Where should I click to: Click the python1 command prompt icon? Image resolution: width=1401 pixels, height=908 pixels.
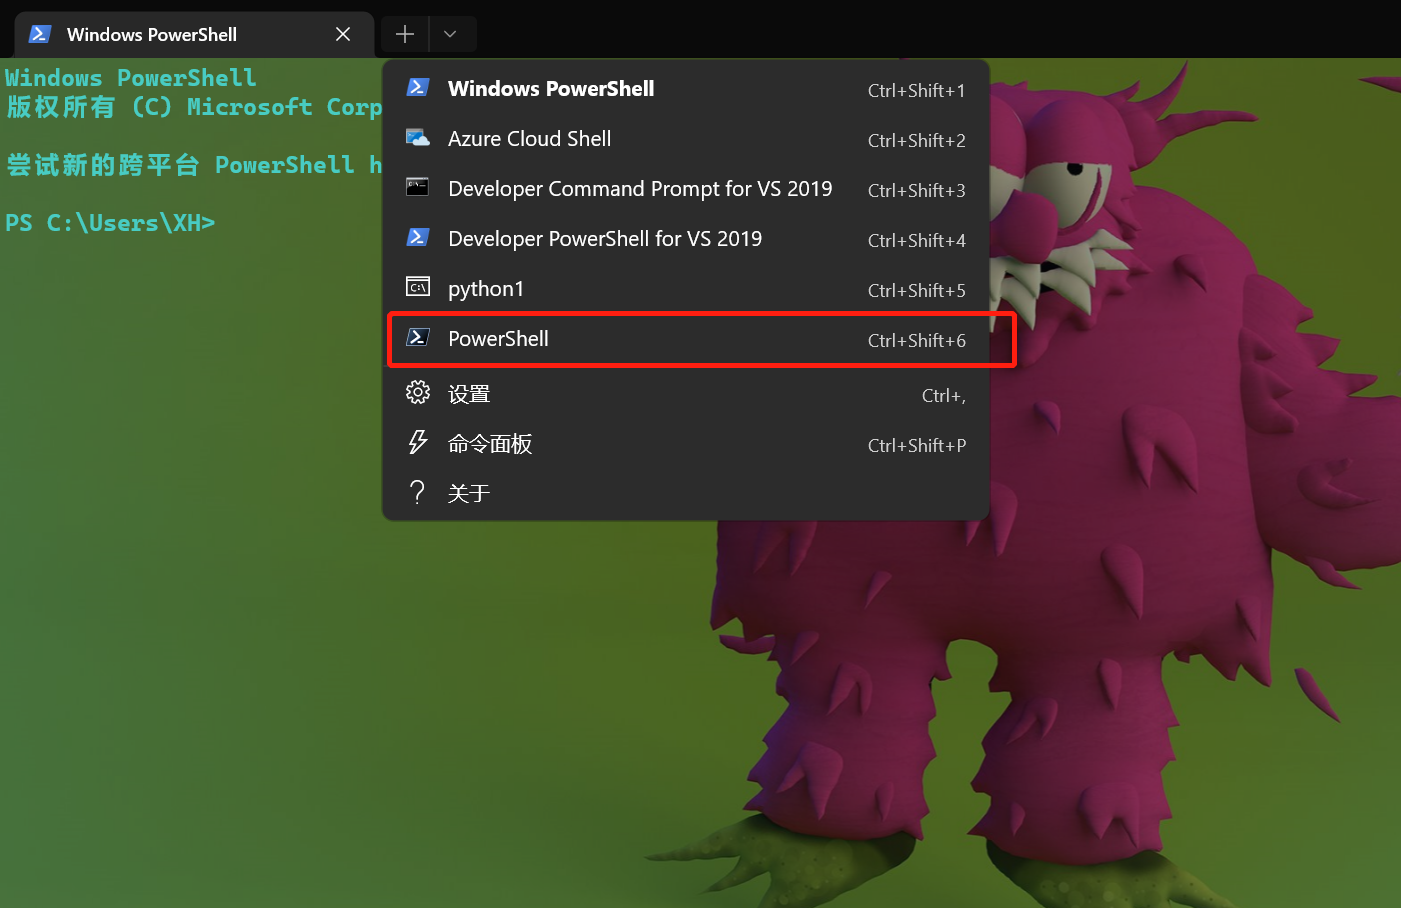418,287
